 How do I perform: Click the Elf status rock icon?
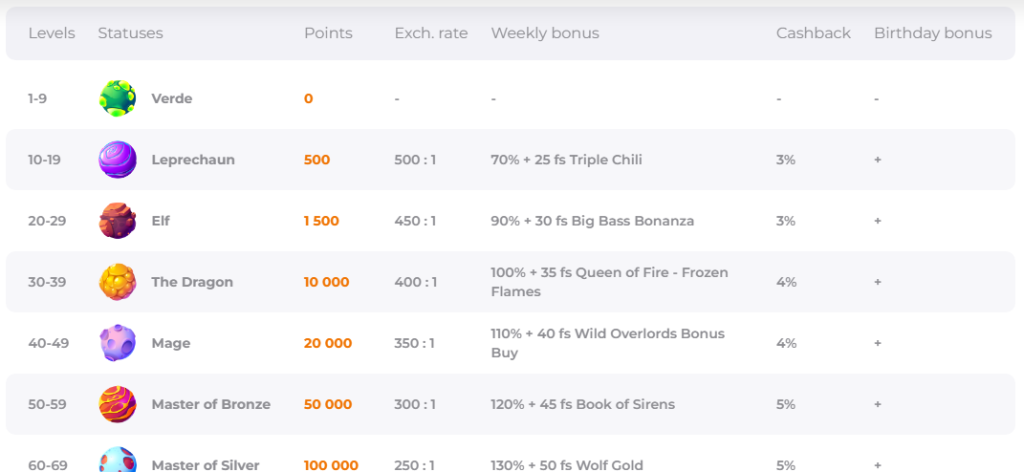click(x=118, y=221)
